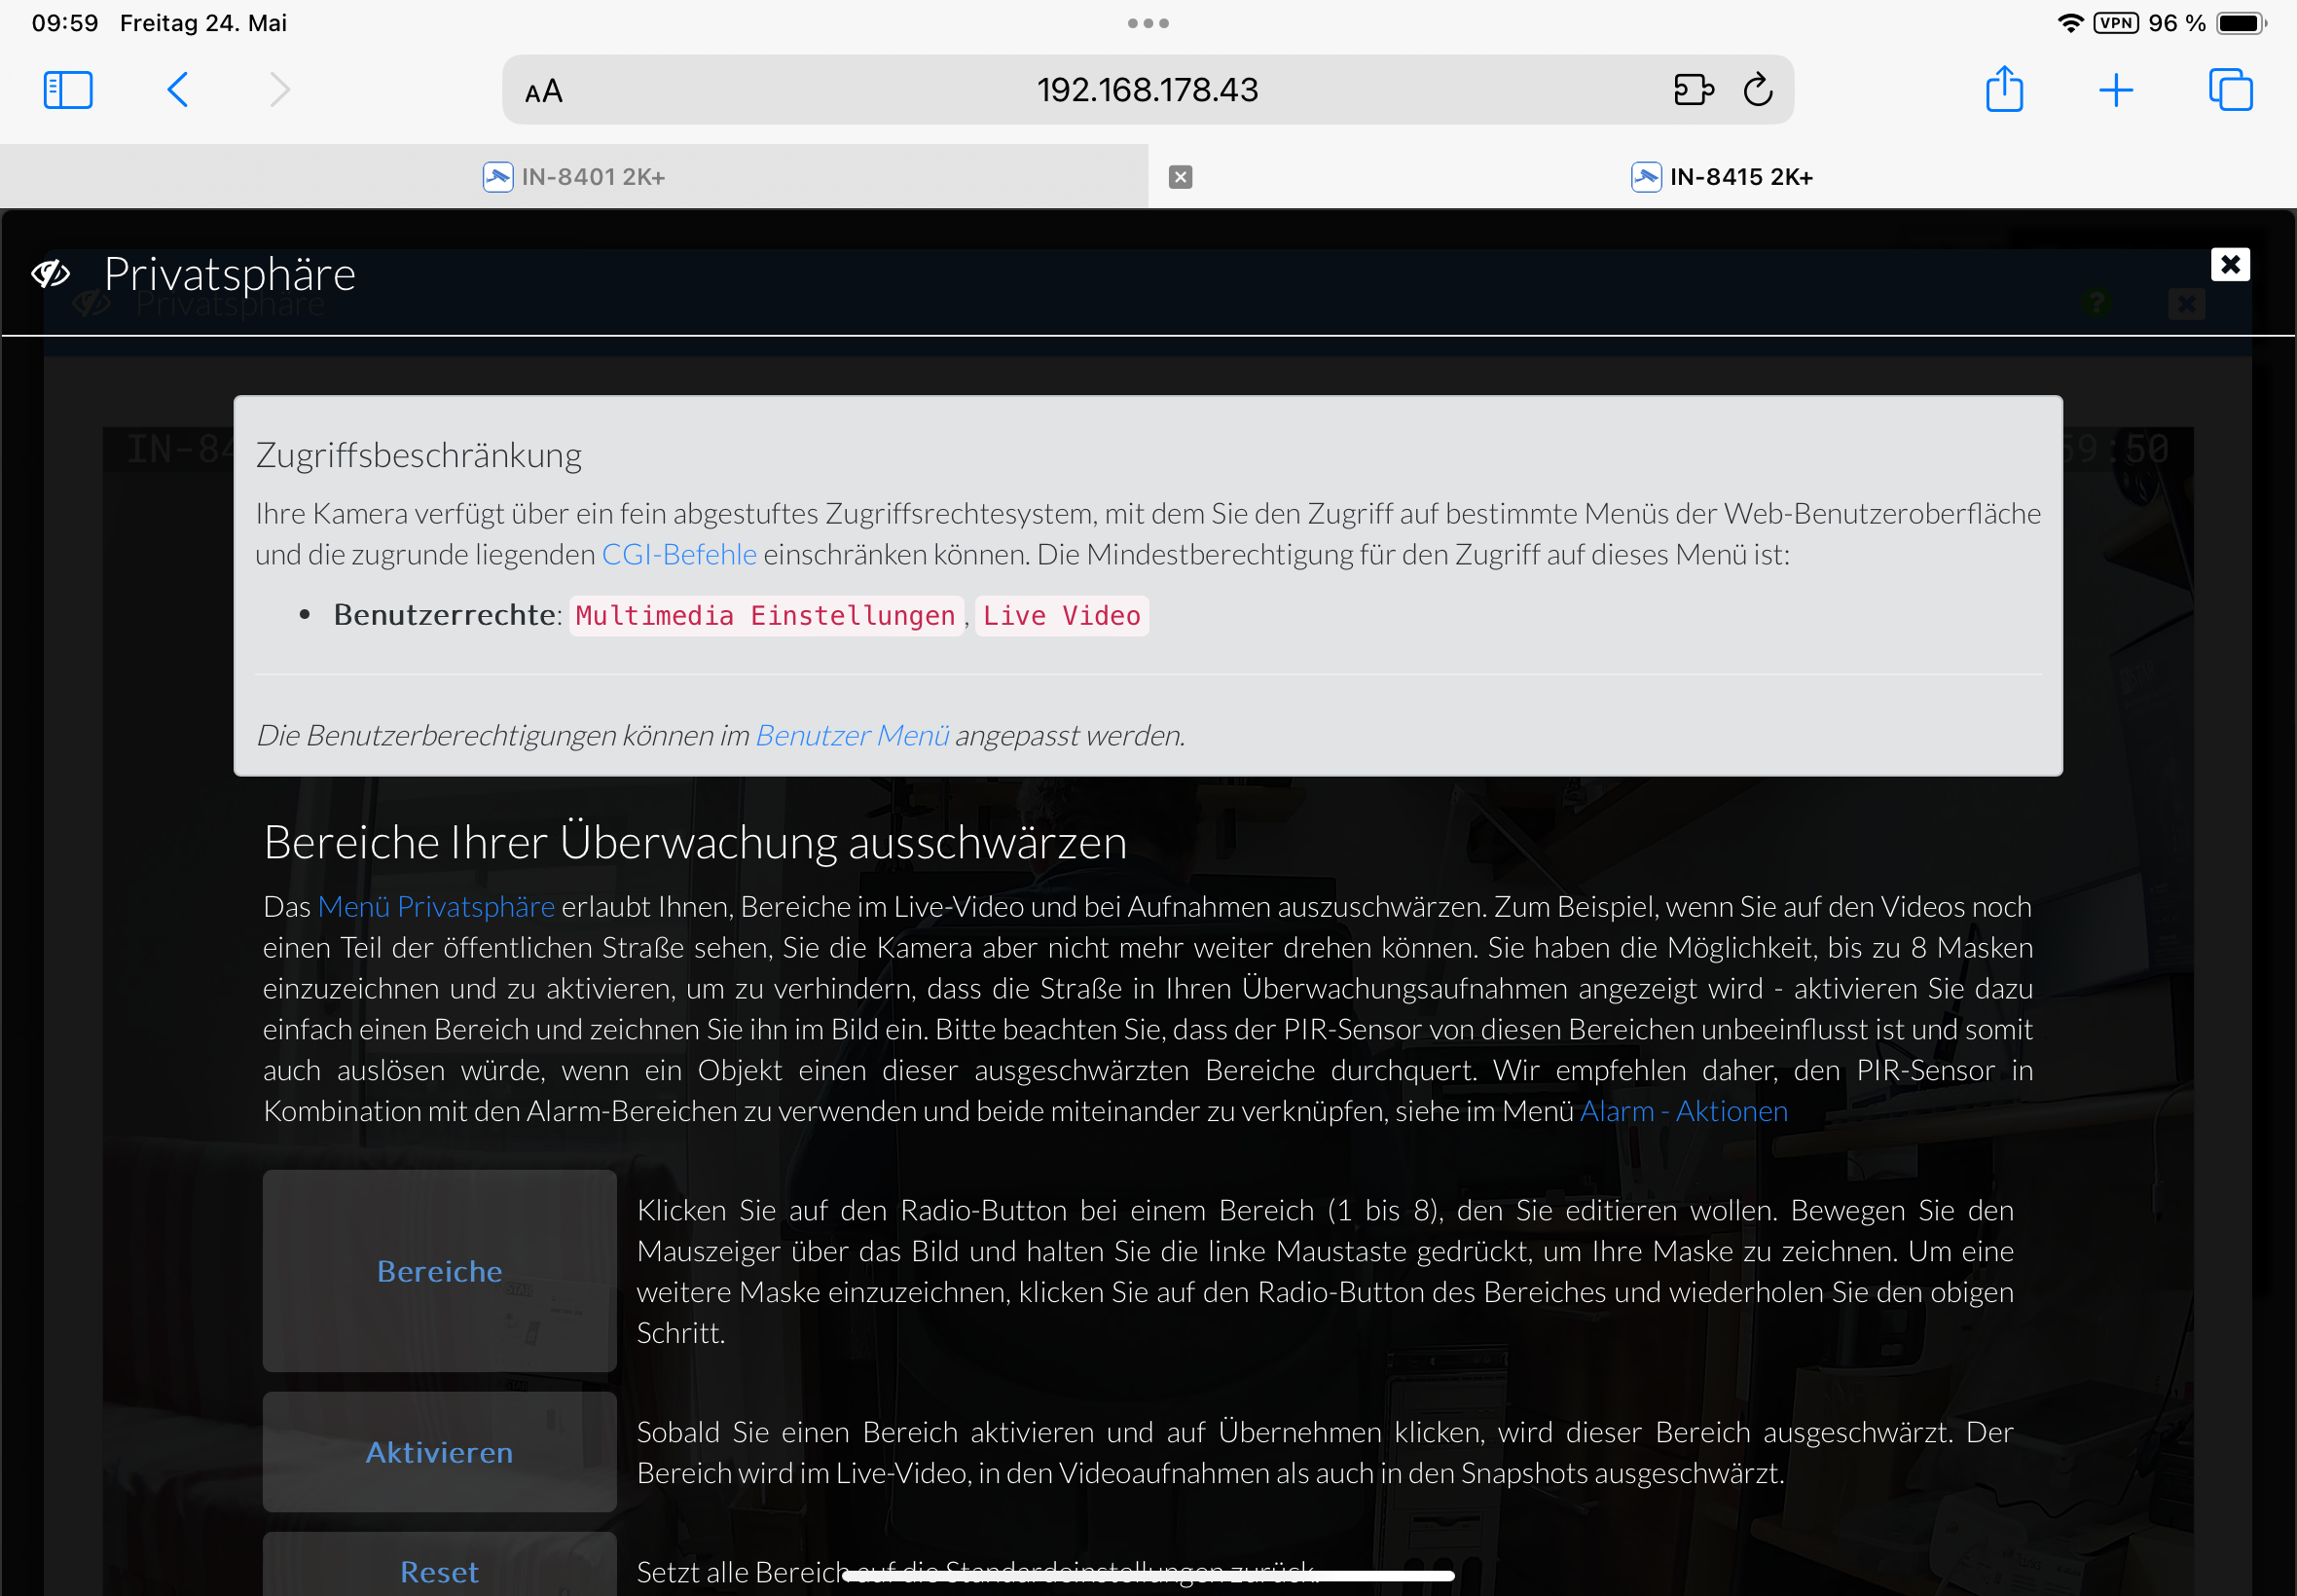Screen dimensions: 2297x1596
Task: Click the Bereiche button
Action: click(439, 1270)
